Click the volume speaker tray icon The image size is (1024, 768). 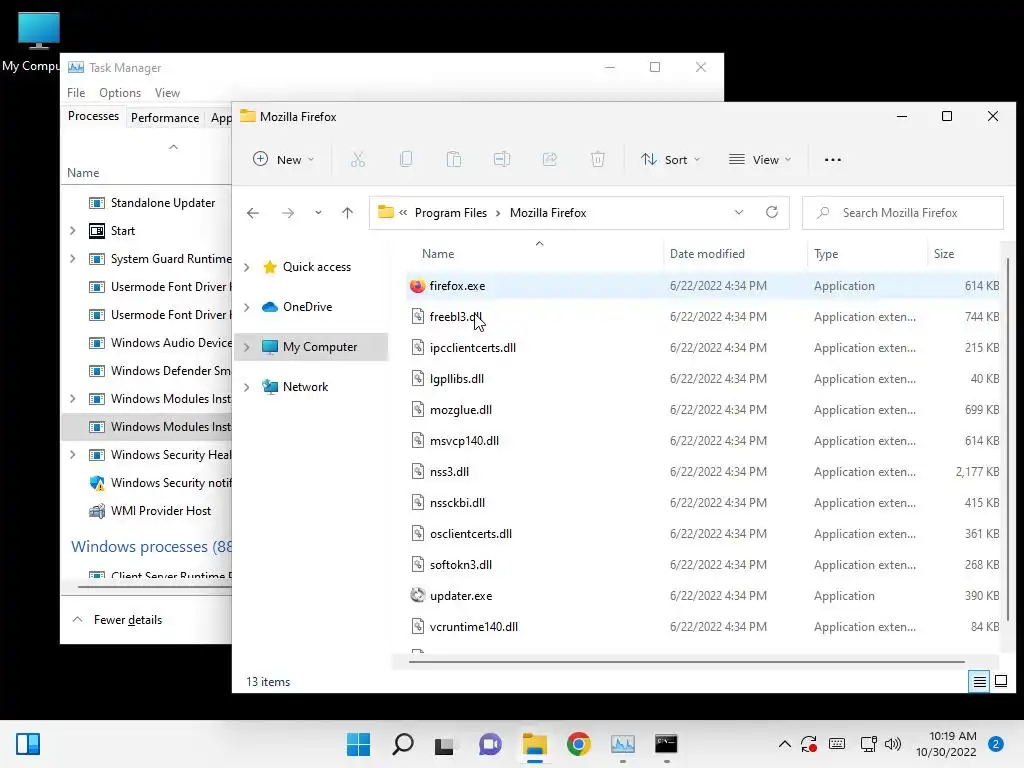click(893, 744)
